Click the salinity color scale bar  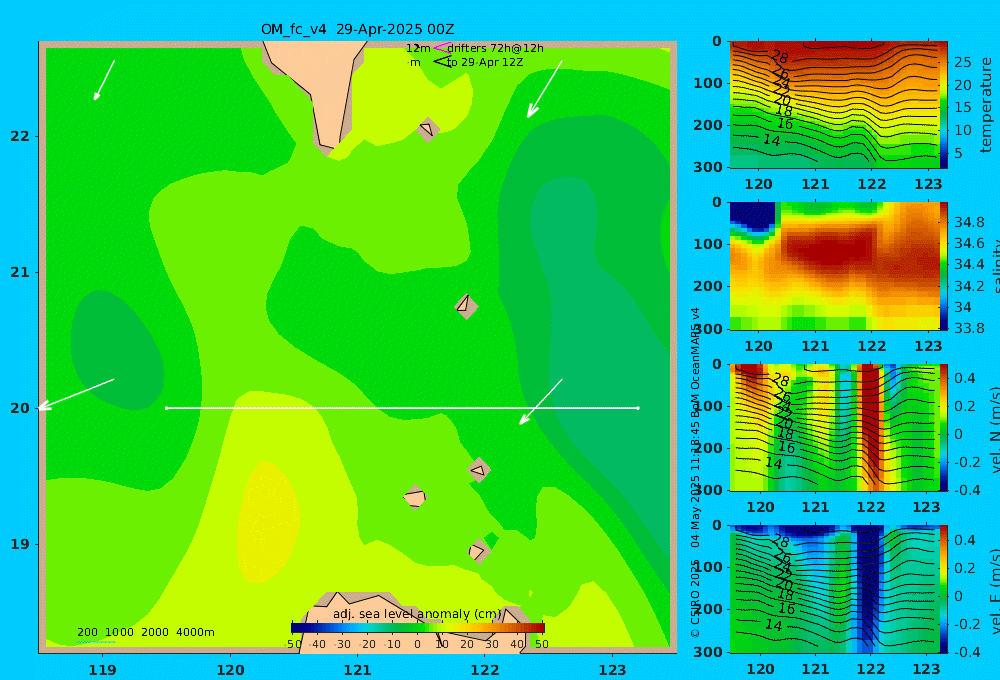tap(943, 266)
